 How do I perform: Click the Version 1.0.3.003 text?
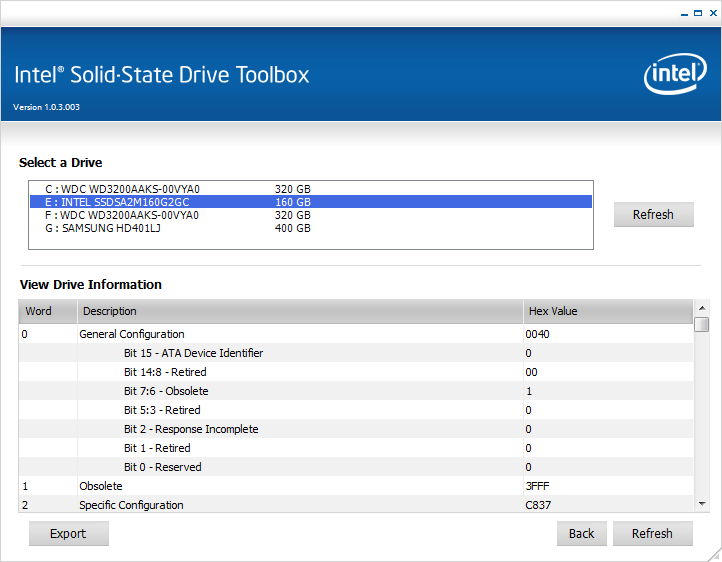coord(47,107)
